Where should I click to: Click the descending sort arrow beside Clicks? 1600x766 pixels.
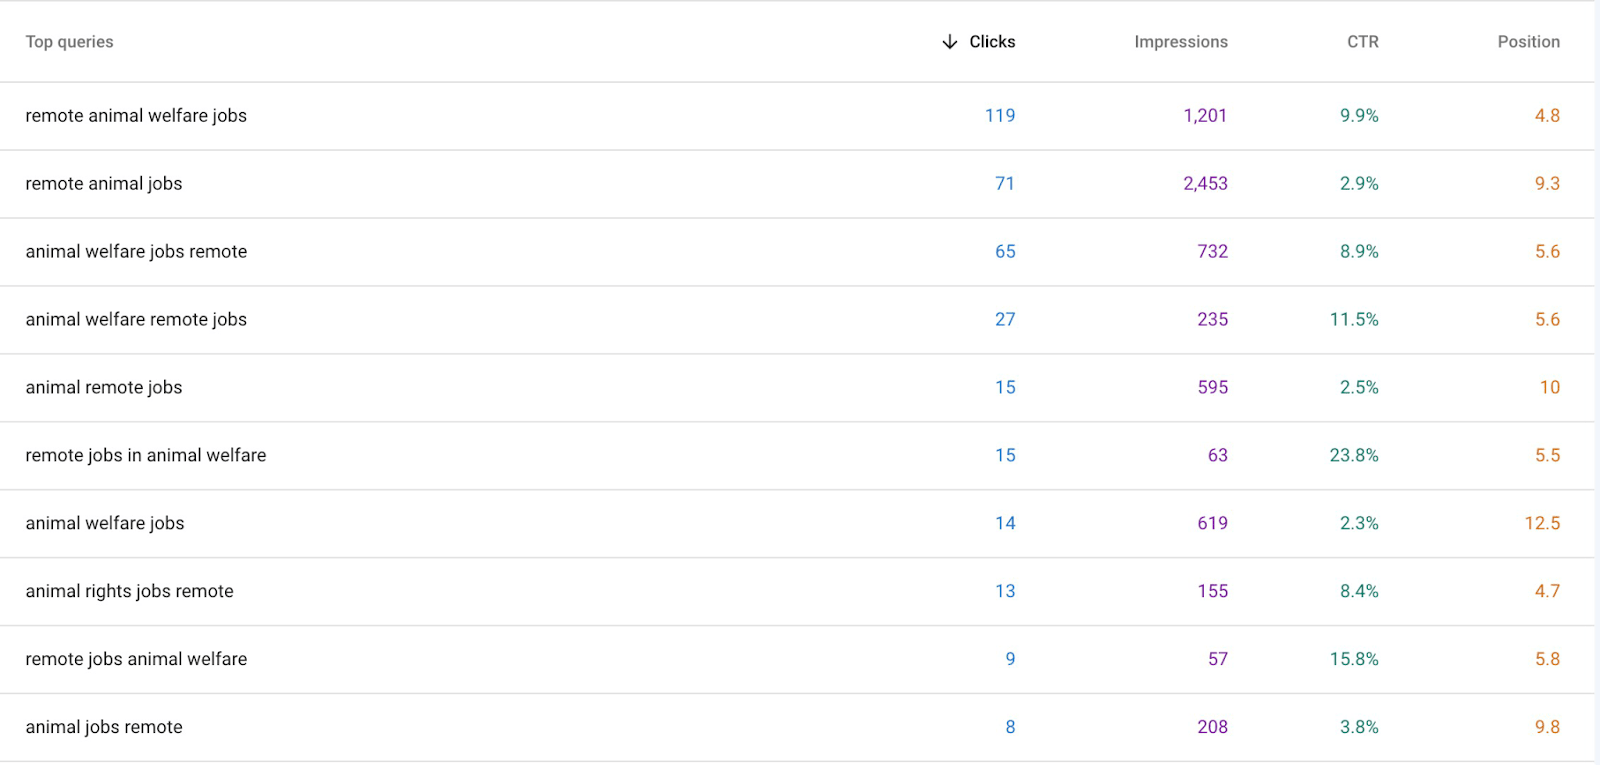point(950,42)
